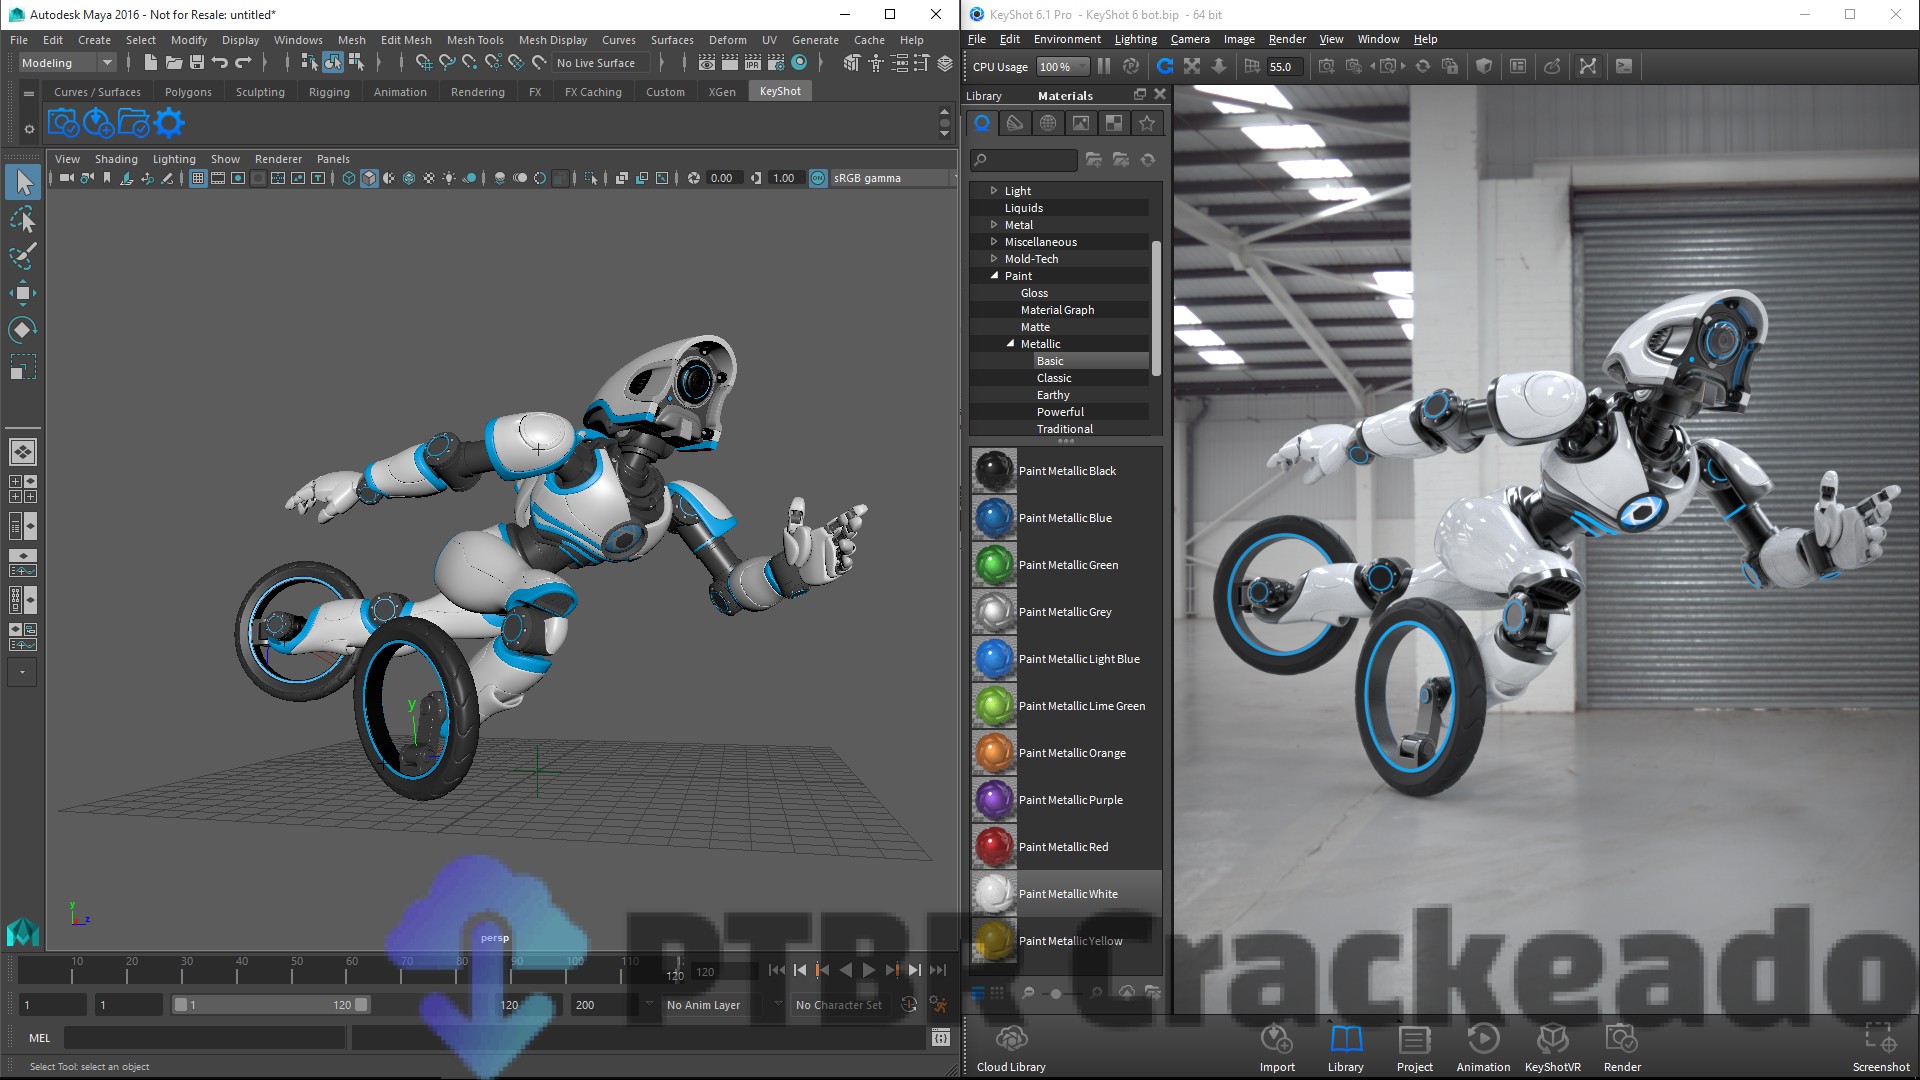The image size is (1920, 1080).
Task: Select Environments globe icon in library
Action: click(x=1048, y=123)
